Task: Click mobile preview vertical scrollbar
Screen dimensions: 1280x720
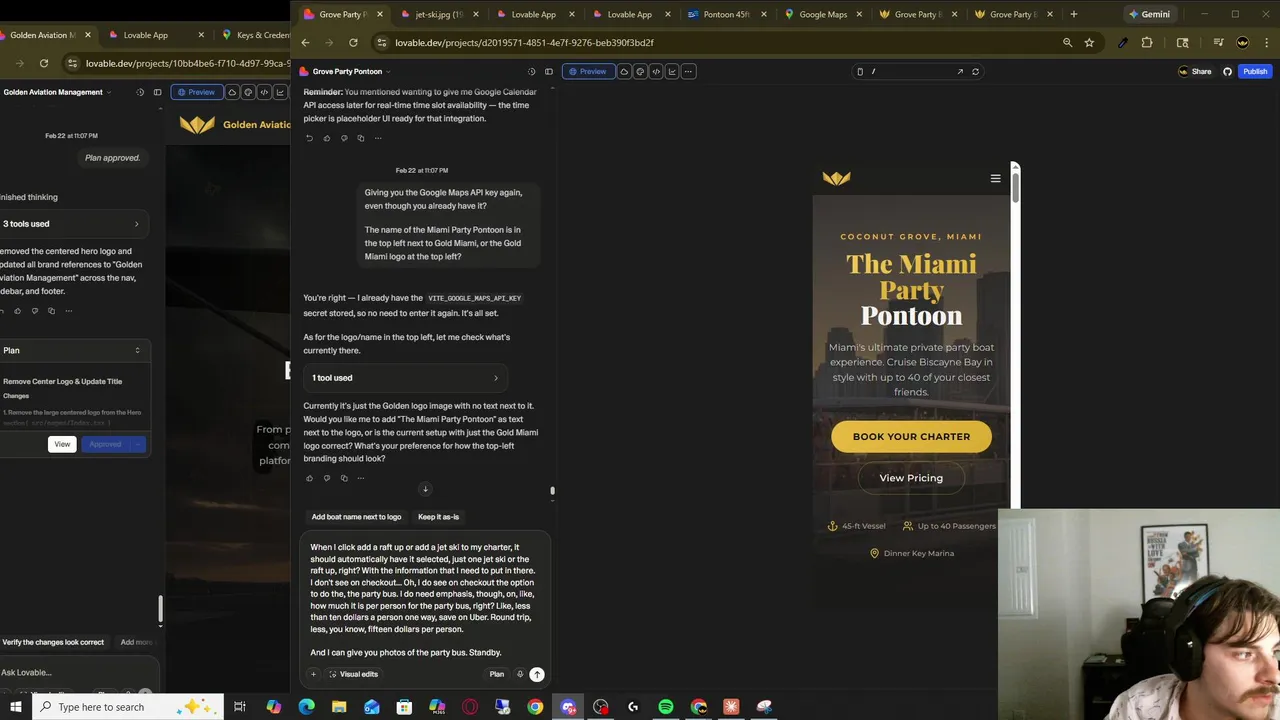Action: tap(1015, 186)
